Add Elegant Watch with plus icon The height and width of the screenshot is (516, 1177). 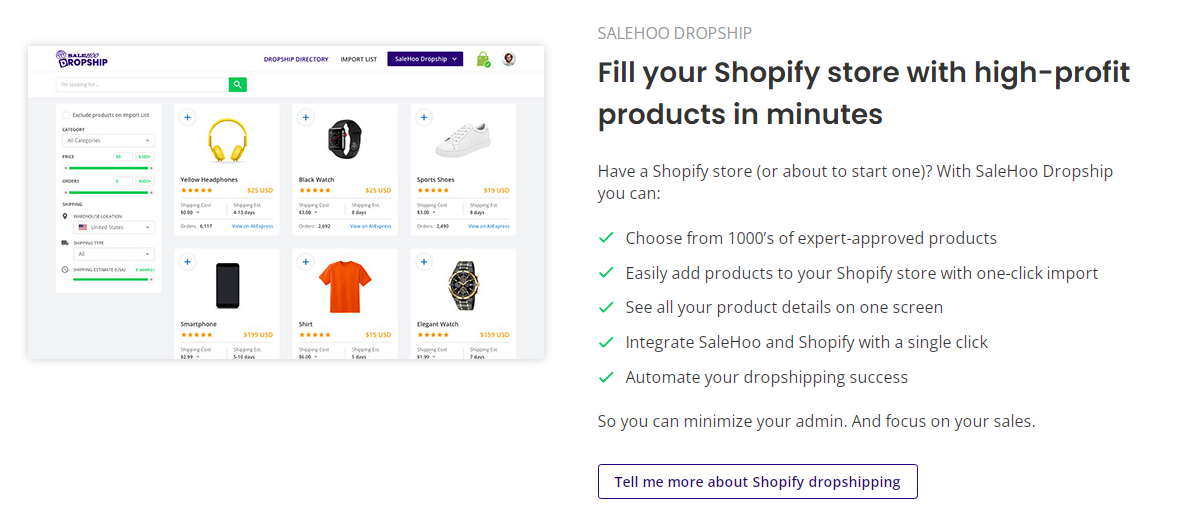(x=423, y=262)
